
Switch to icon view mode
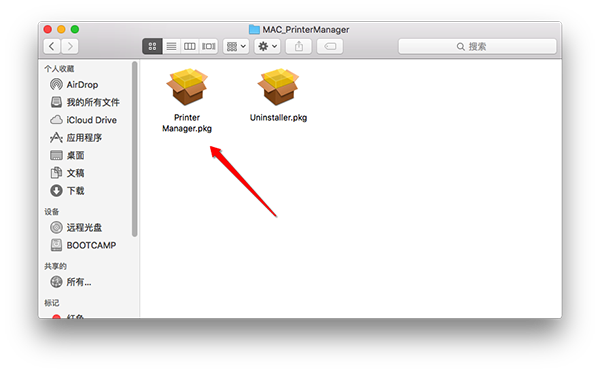point(152,46)
